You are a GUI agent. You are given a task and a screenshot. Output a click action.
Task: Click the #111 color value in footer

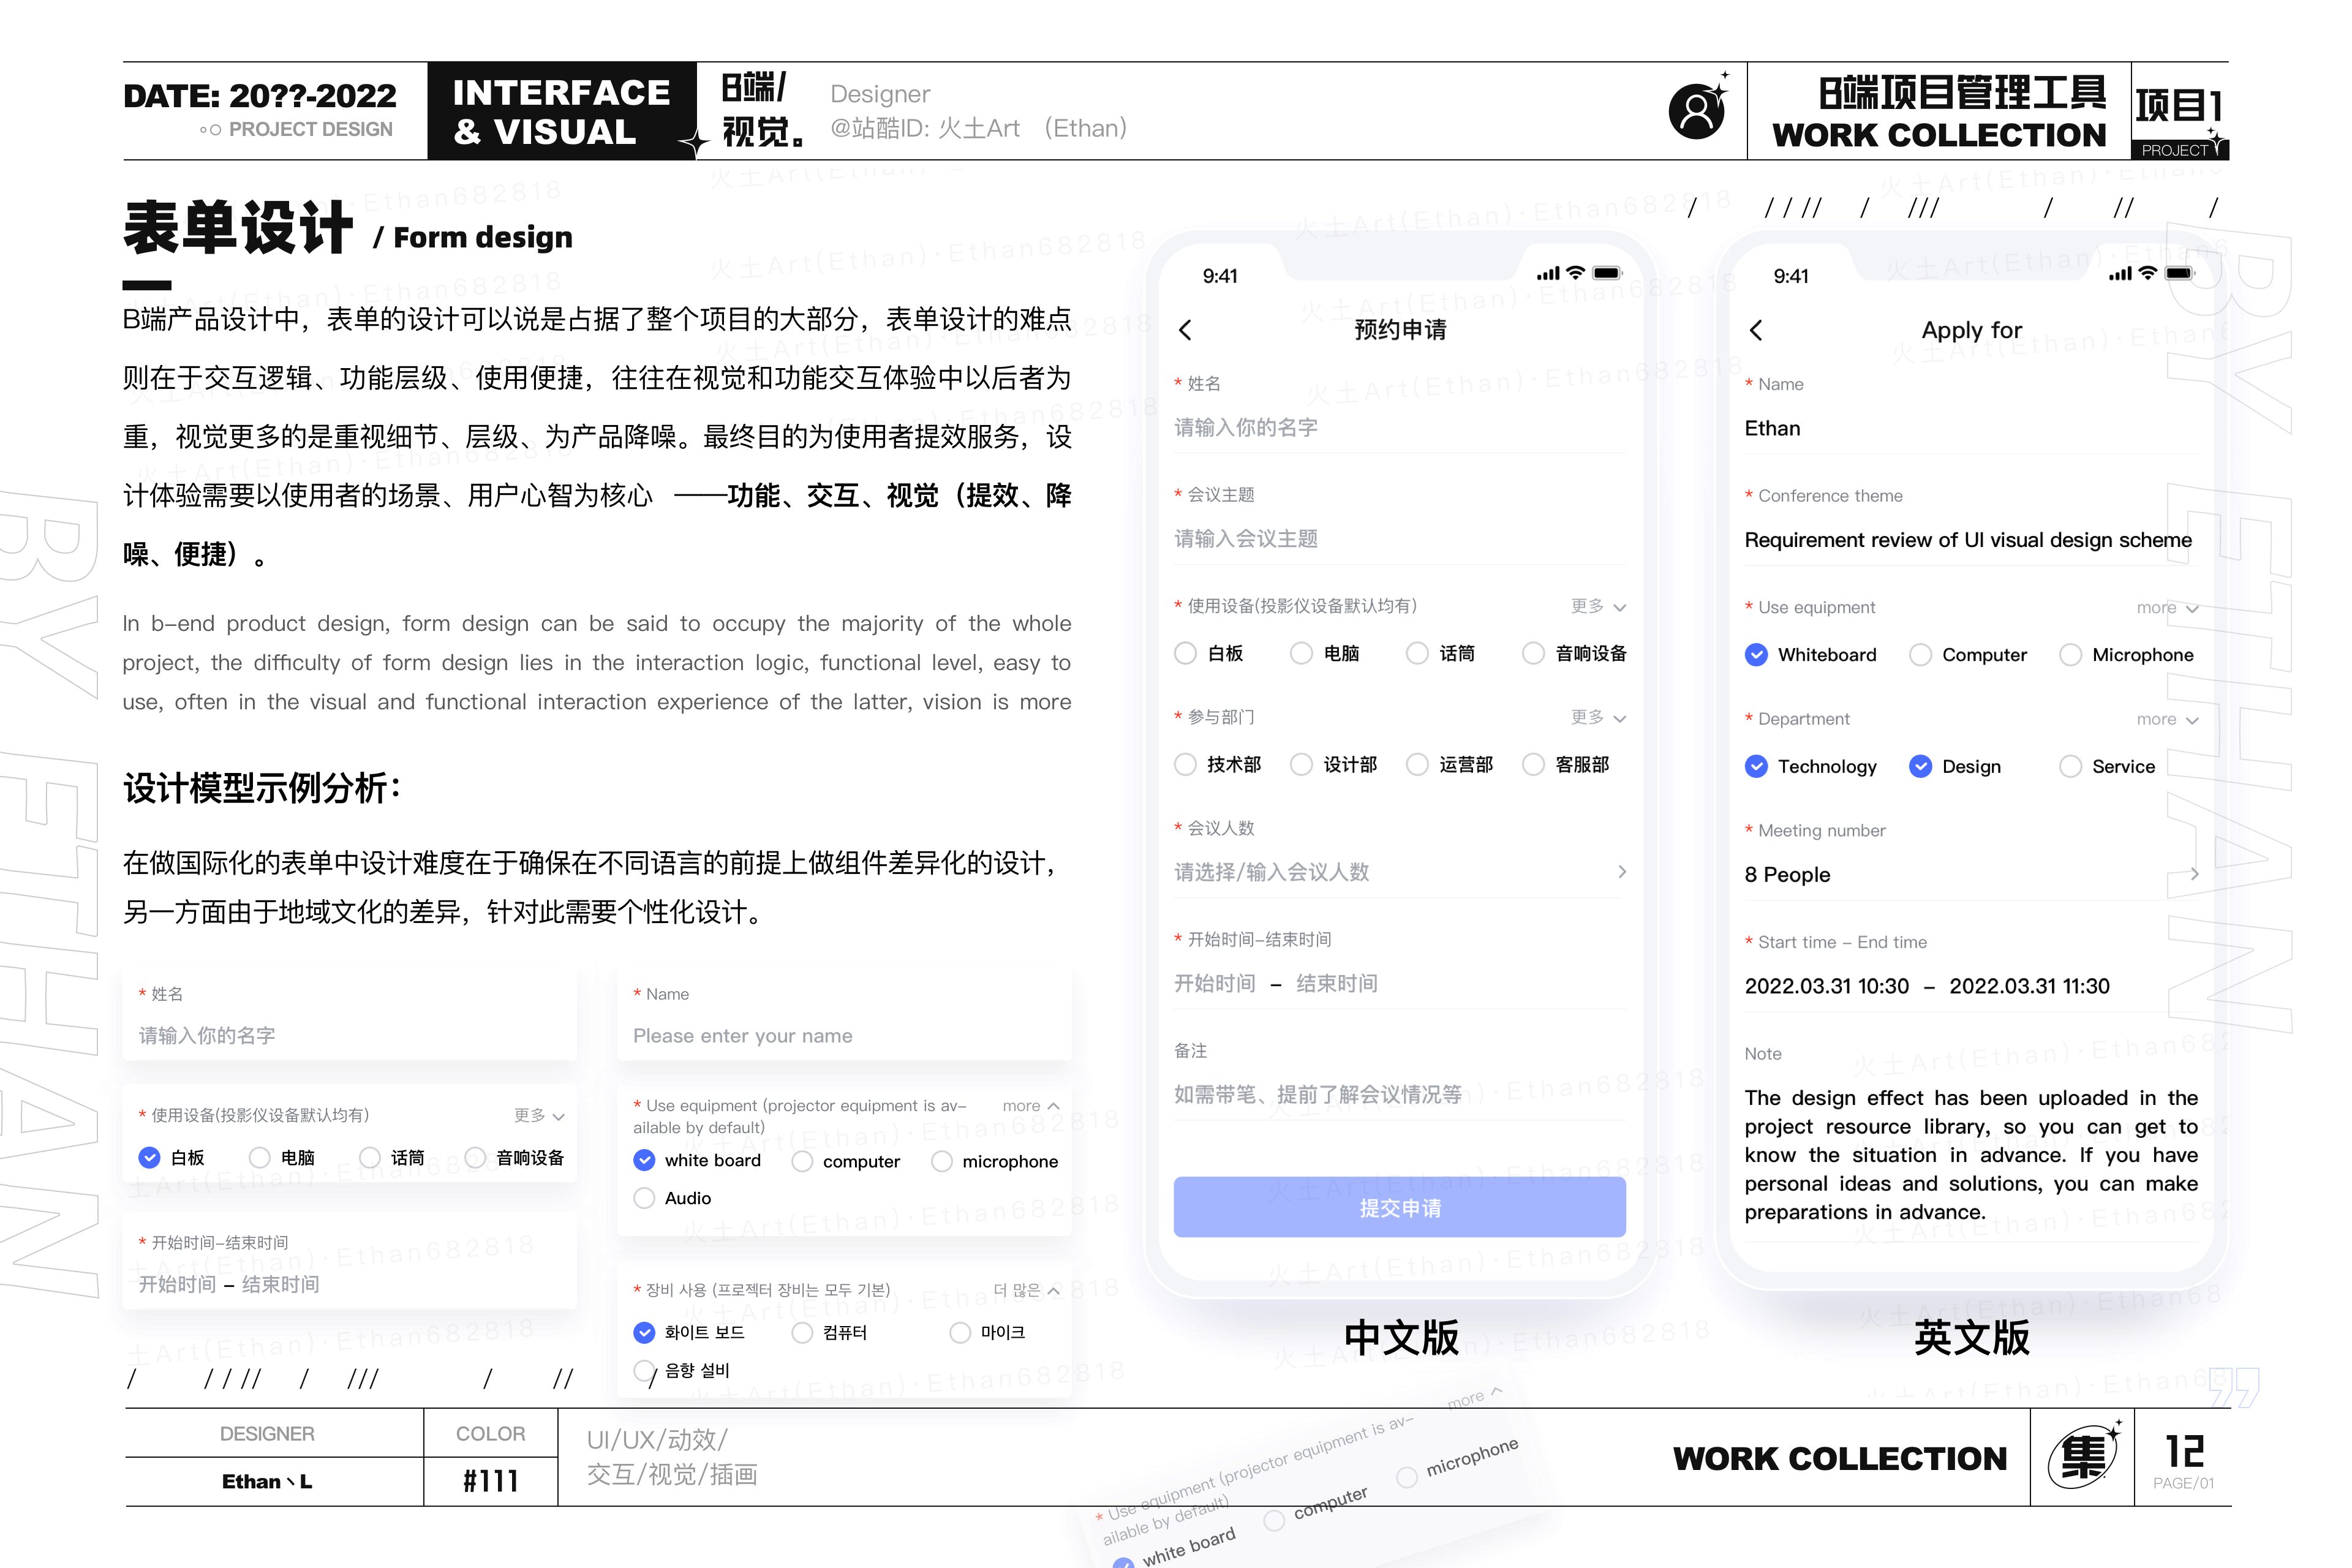coord(490,1481)
